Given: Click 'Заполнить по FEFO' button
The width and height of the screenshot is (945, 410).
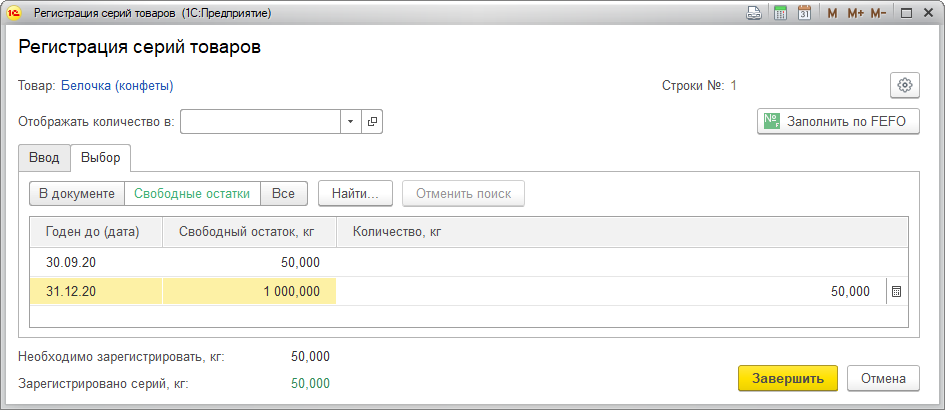Looking at the screenshot, I should pyautogui.click(x=837, y=121).
